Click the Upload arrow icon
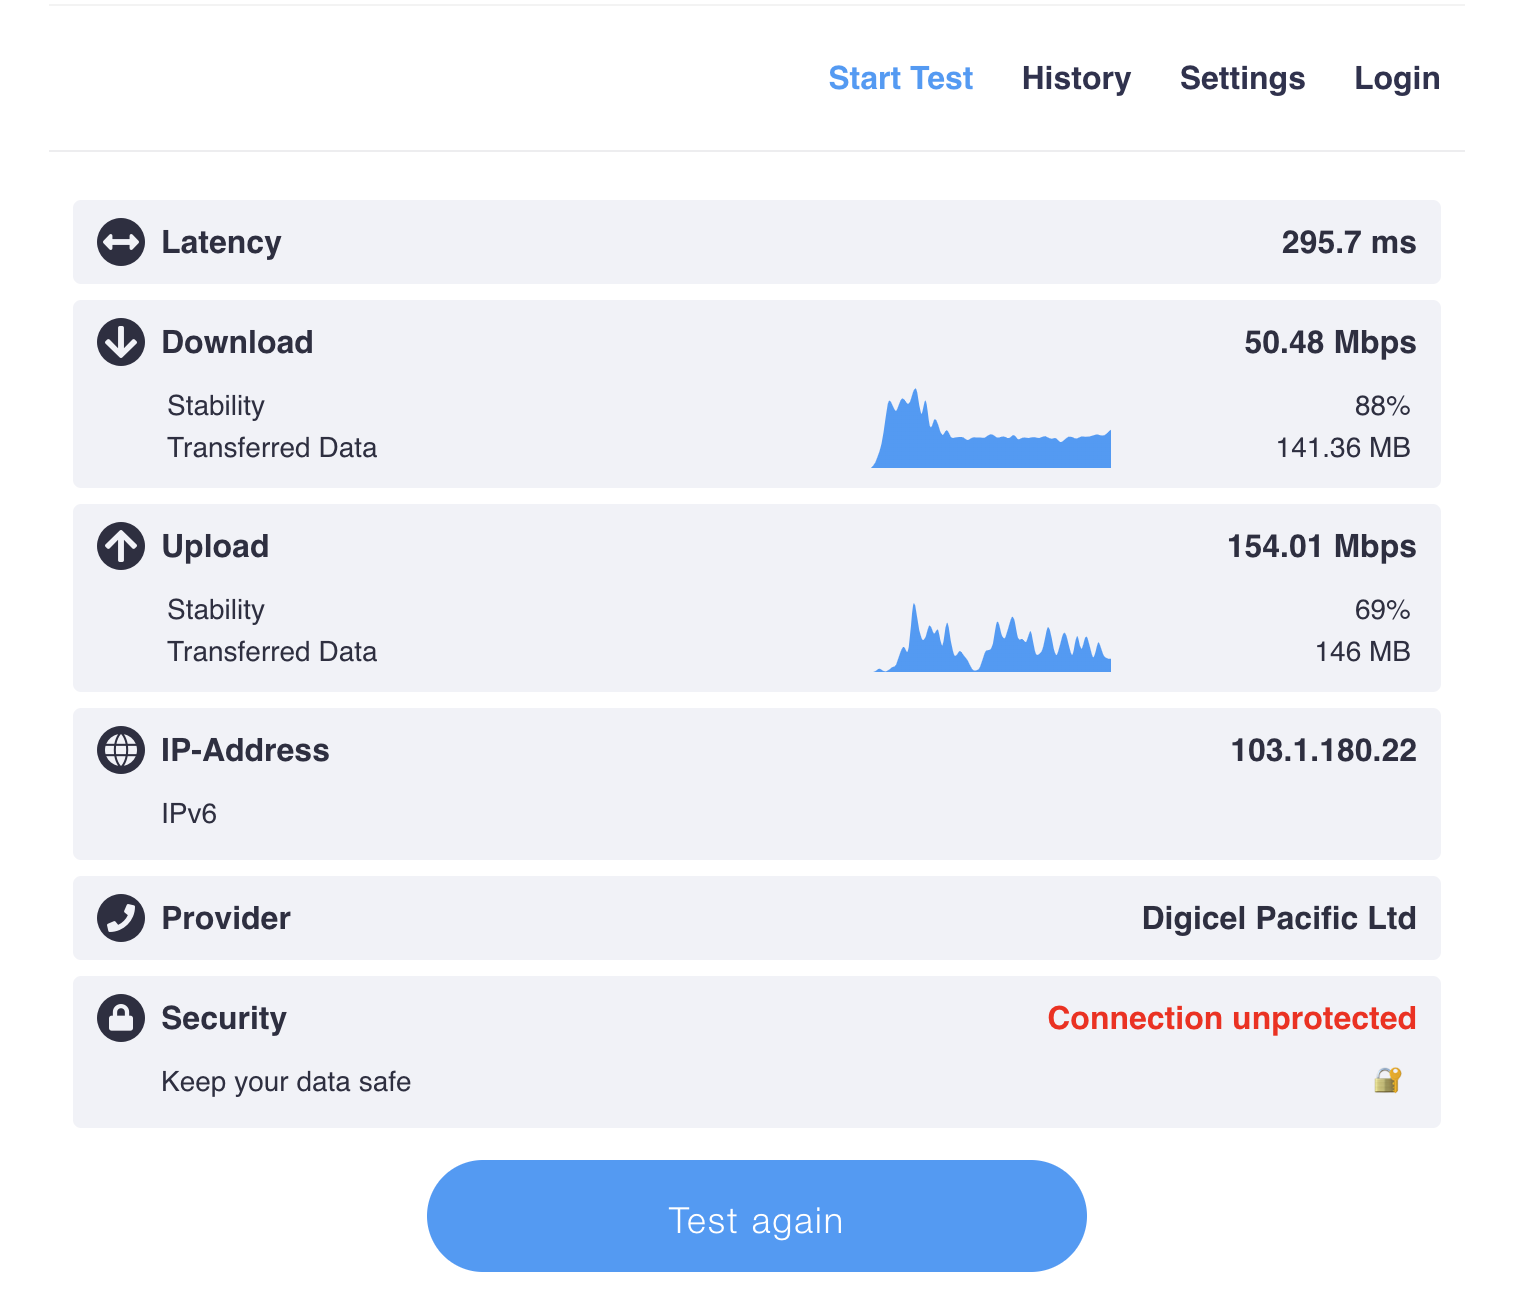The image size is (1519, 1295). (121, 546)
